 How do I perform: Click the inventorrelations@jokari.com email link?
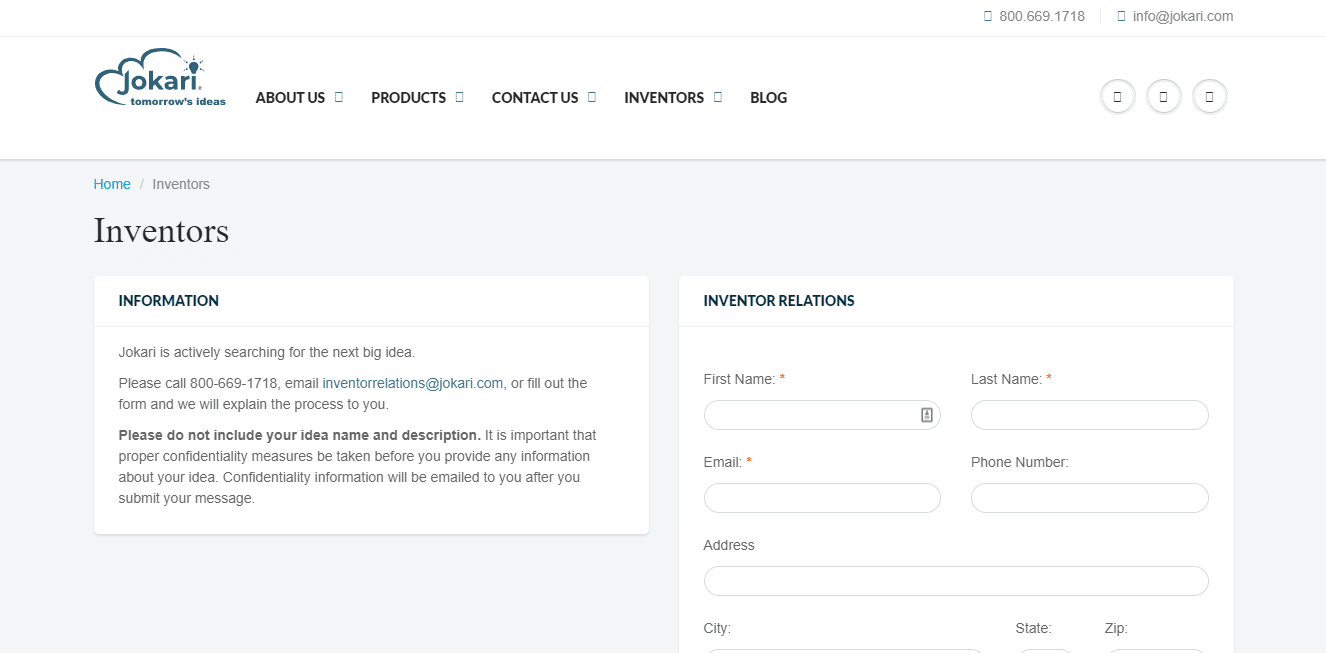pos(413,383)
